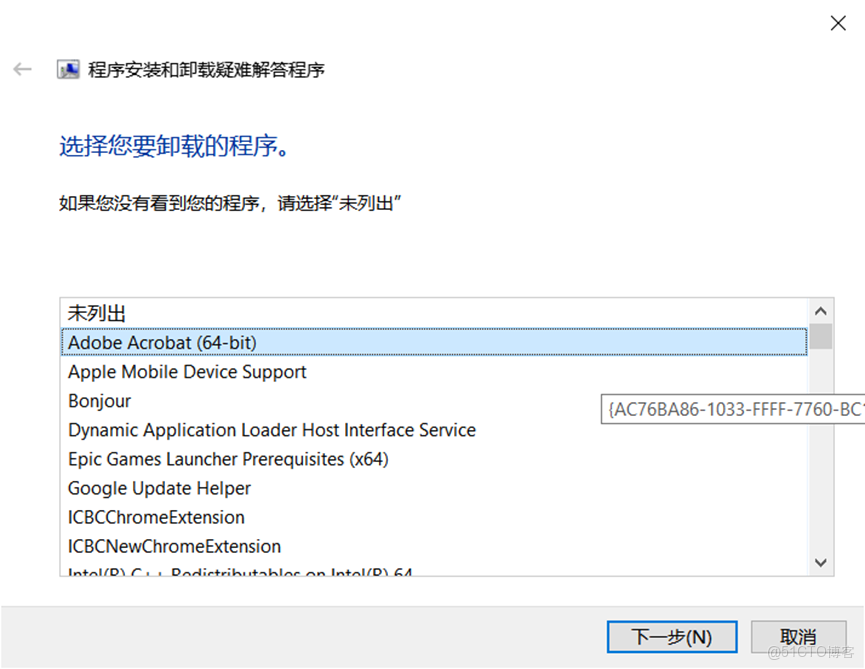Choose ICBCChromeExtension in the list
Screen dimensions: 865x669
156,517
